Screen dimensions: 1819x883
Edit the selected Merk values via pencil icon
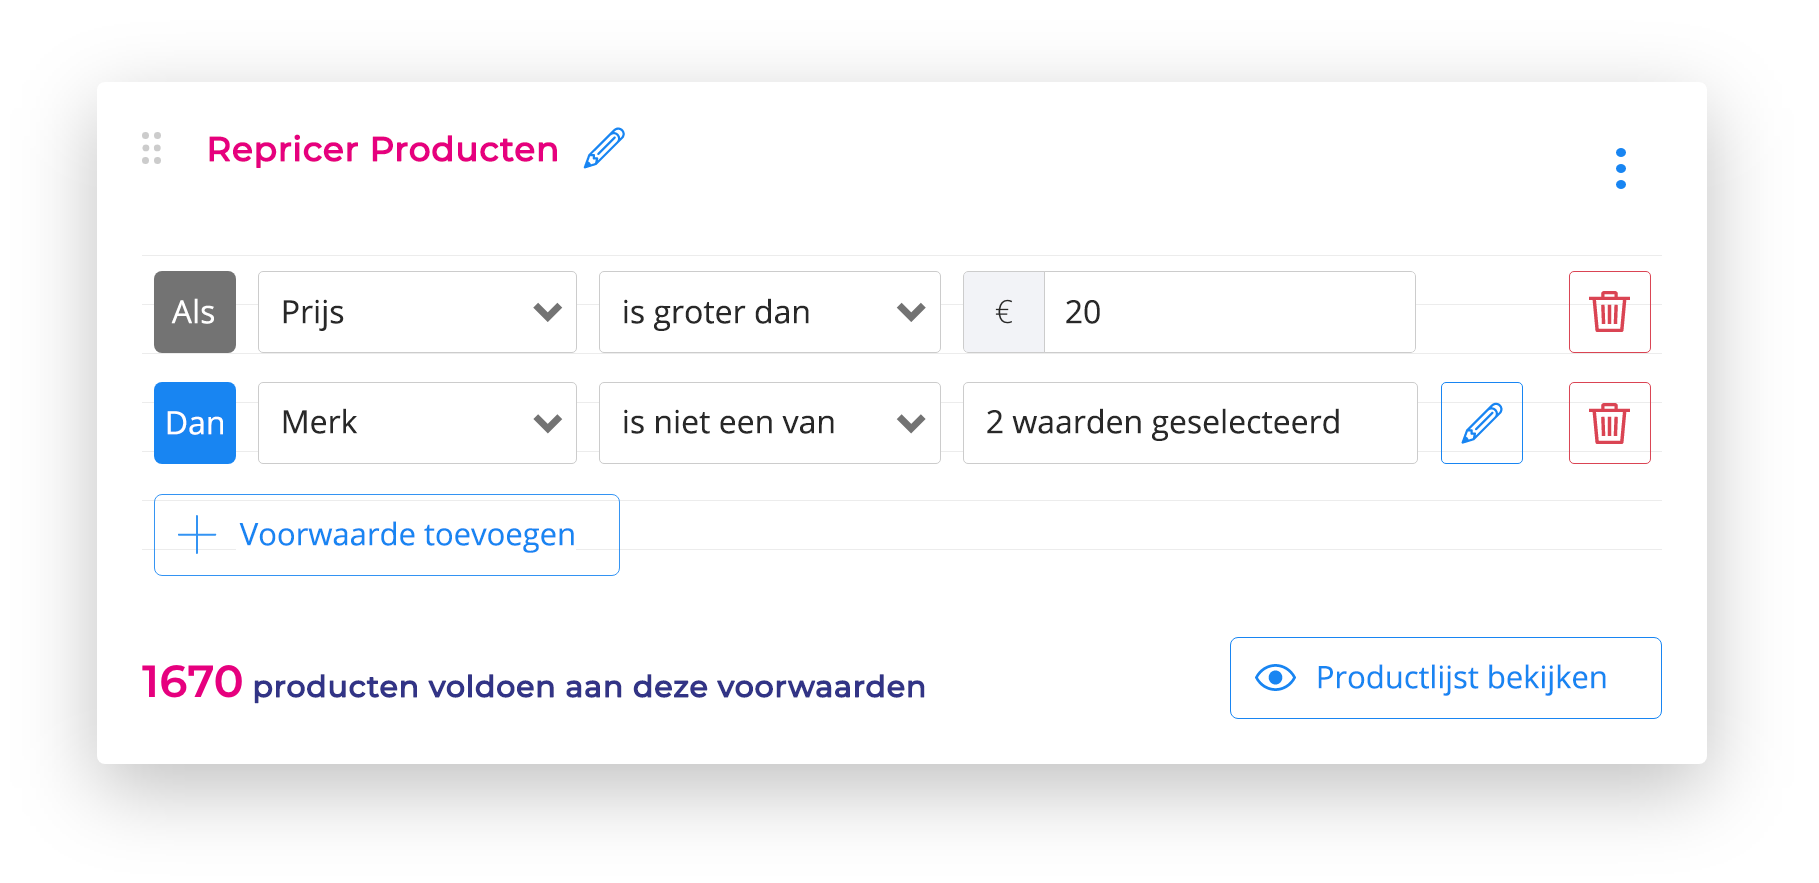click(1481, 422)
